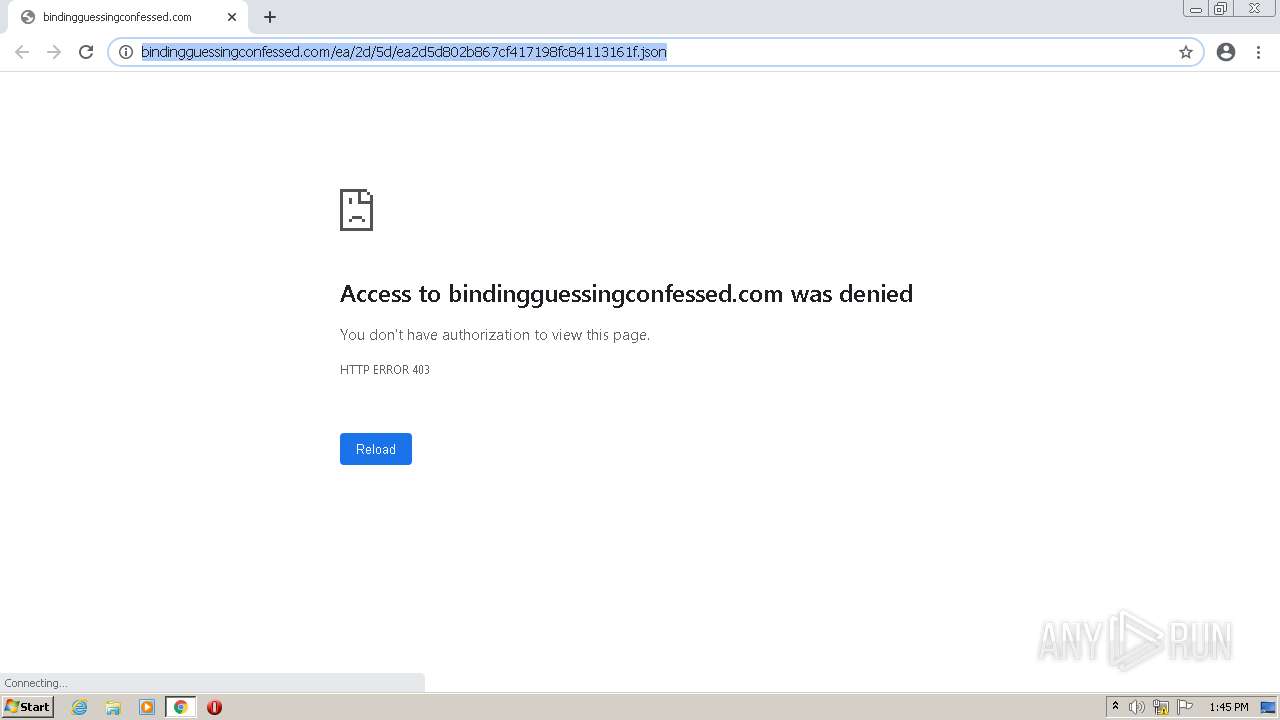The width and height of the screenshot is (1280, 720).
Task: Click the 'Access to bindingguessingconfessed.com was denied' heading
Action: tap(626, 294)
